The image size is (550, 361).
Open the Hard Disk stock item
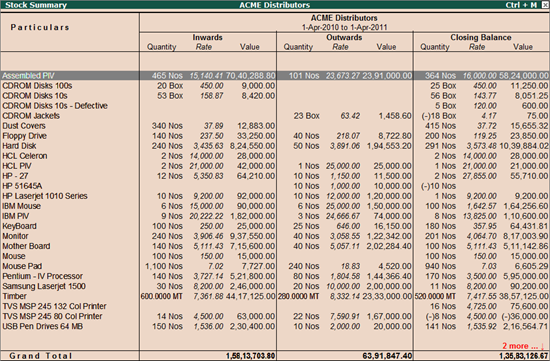click(19, 146)
